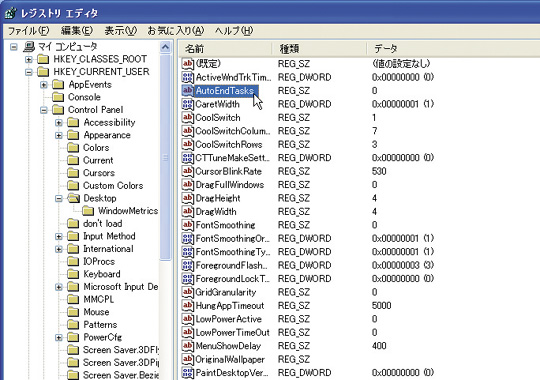The width and height of the screenshot is (540, 380).
Task: Expand the Input Method key
Action: pos(59,237)
